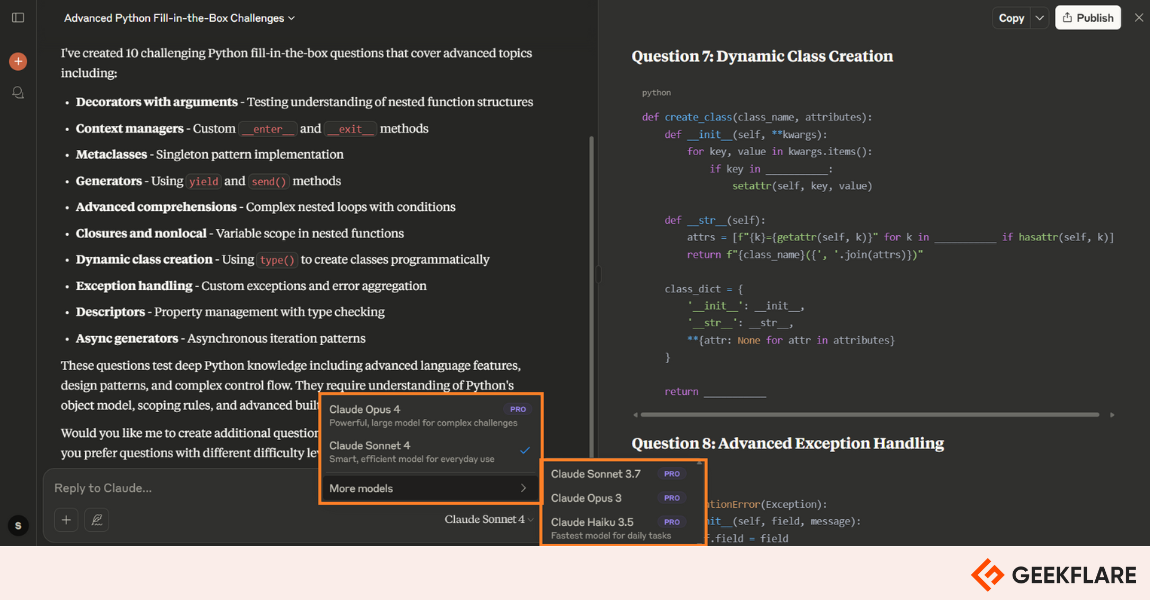The image size is (1150, 600).
Task: Open the user profile avatar labeled S
Action: point(18,525)
